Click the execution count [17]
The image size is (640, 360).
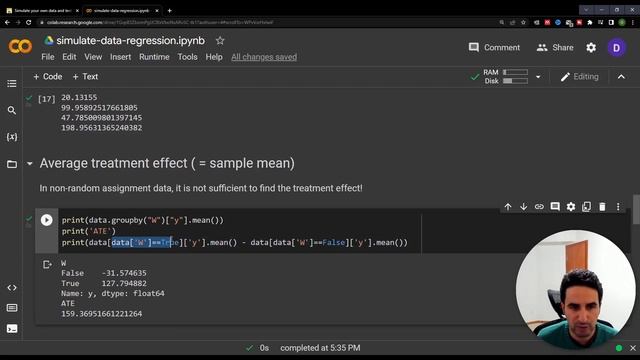[47, 99]
